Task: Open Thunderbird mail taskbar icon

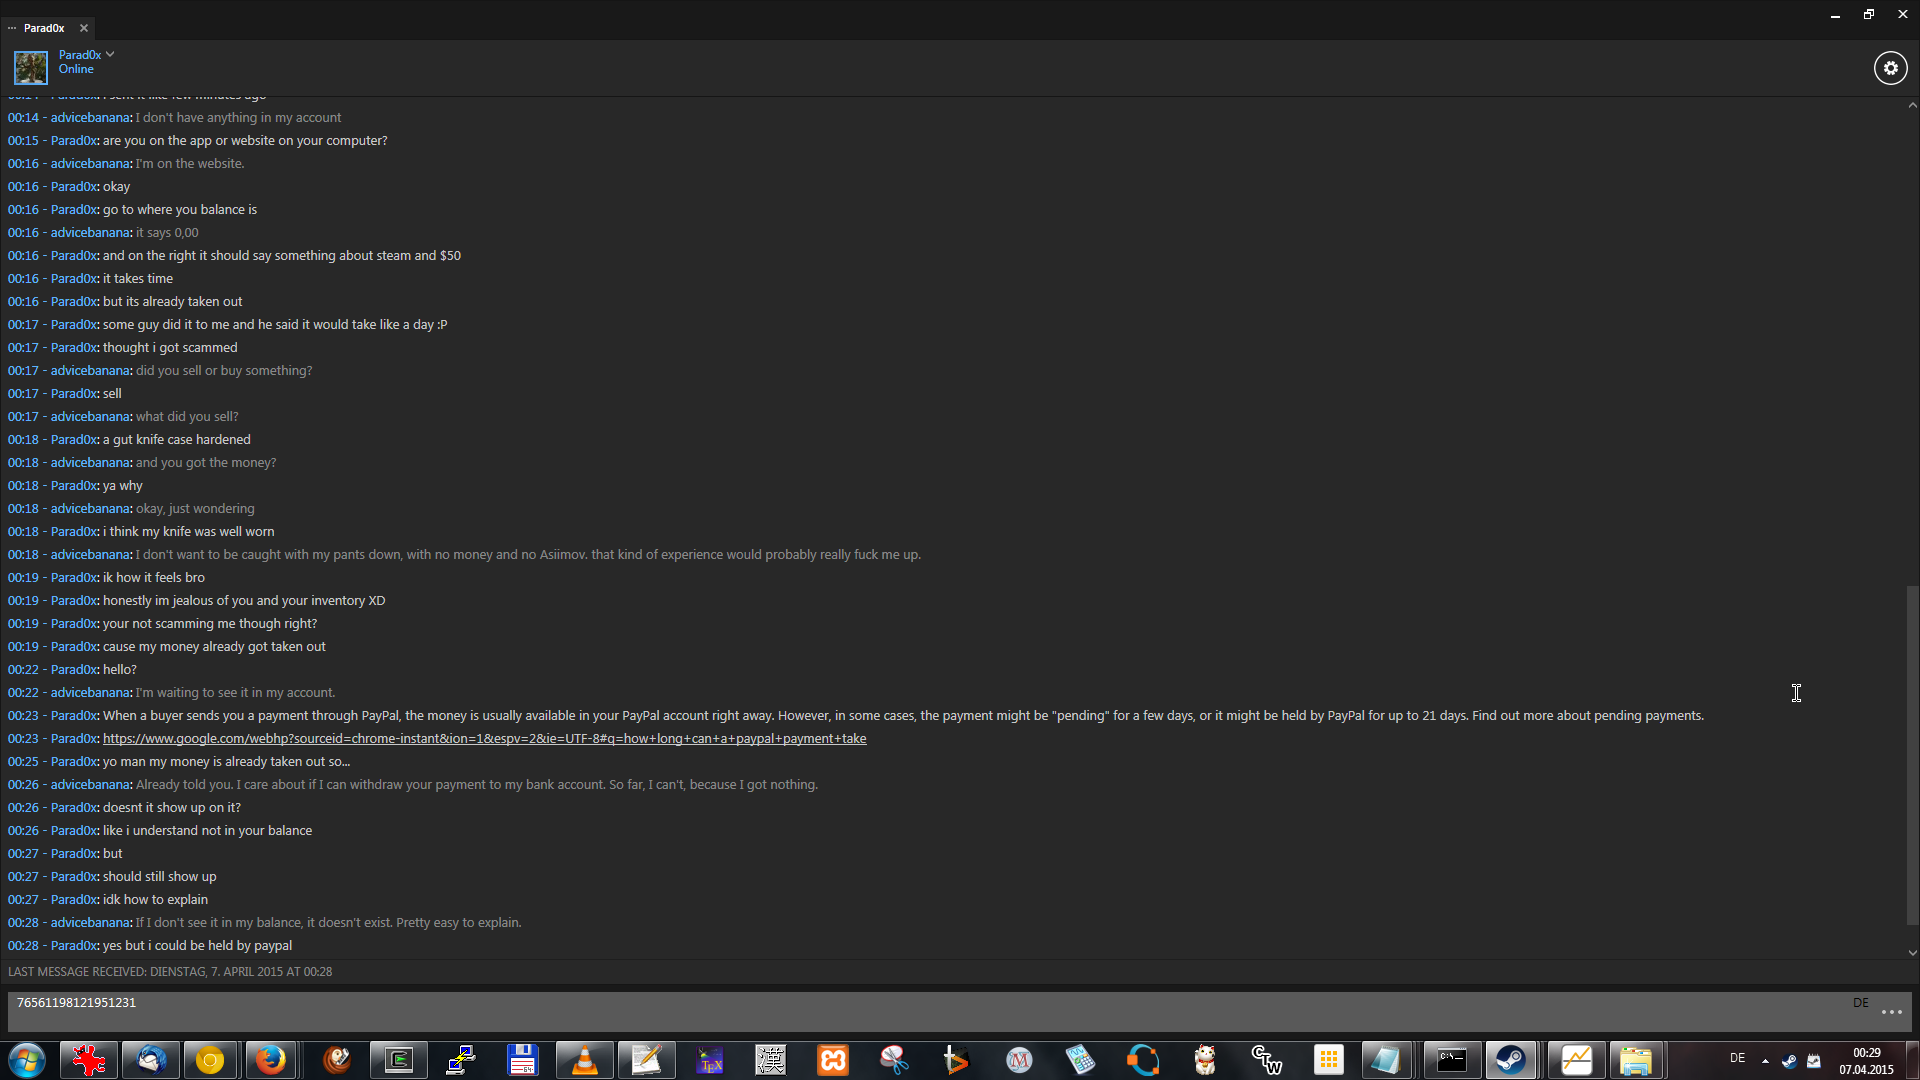Action: (x=151, y=1060)
